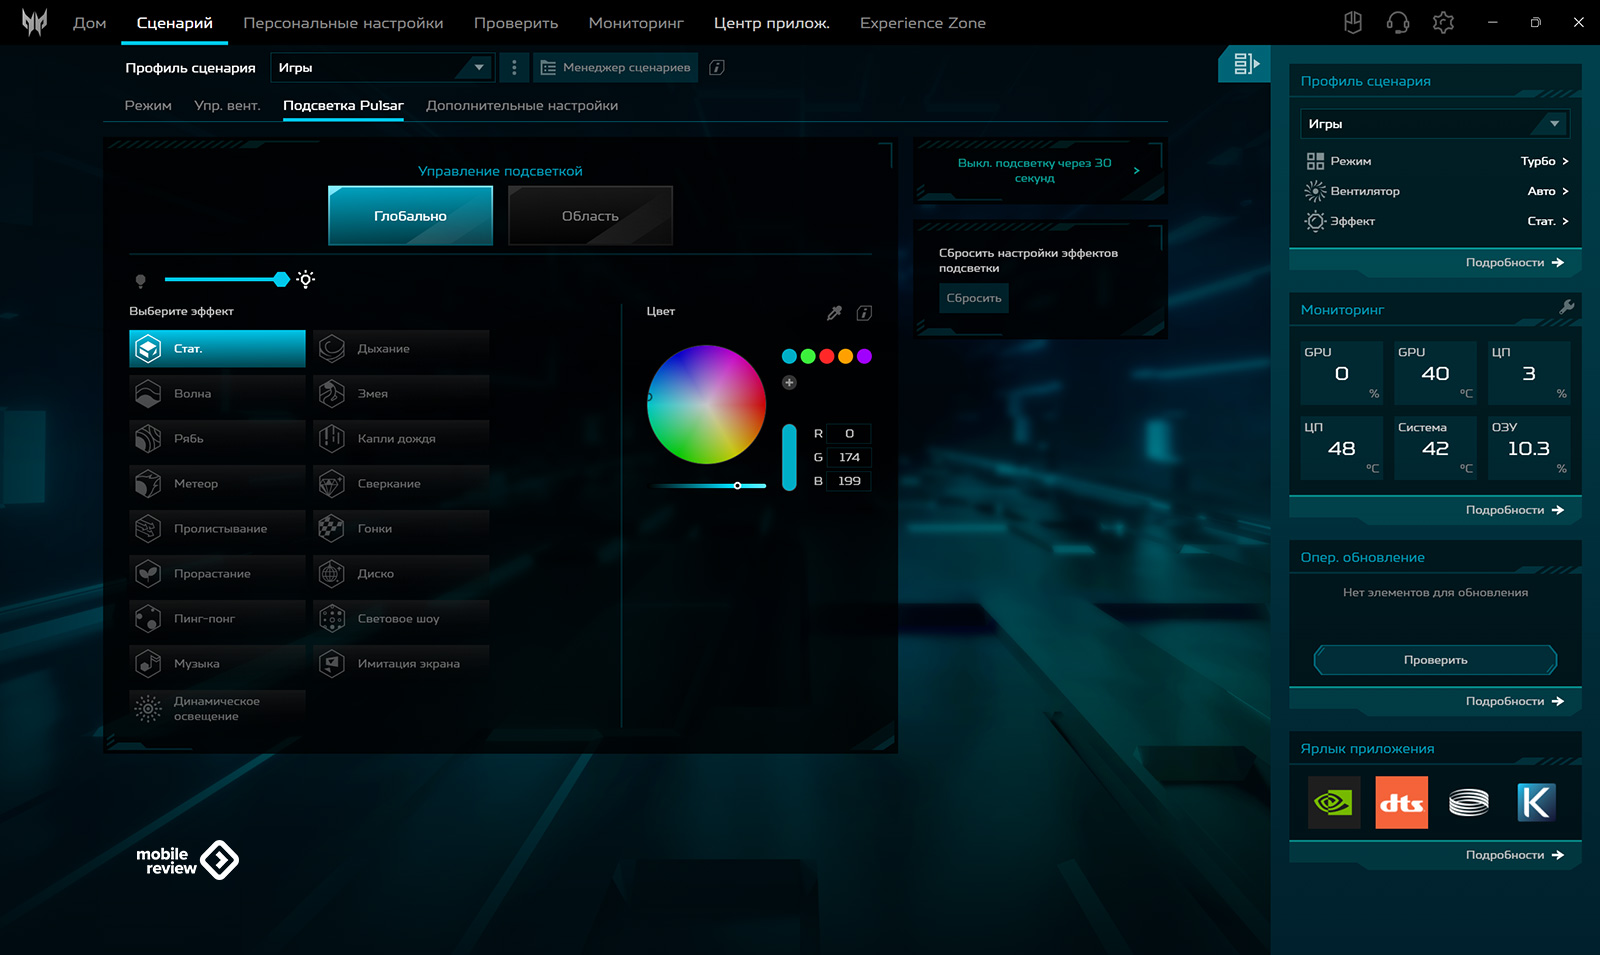Viewport: 1600px width, 955px height.
Task: Click the eyedropper color picker icon
Action: 834,313
